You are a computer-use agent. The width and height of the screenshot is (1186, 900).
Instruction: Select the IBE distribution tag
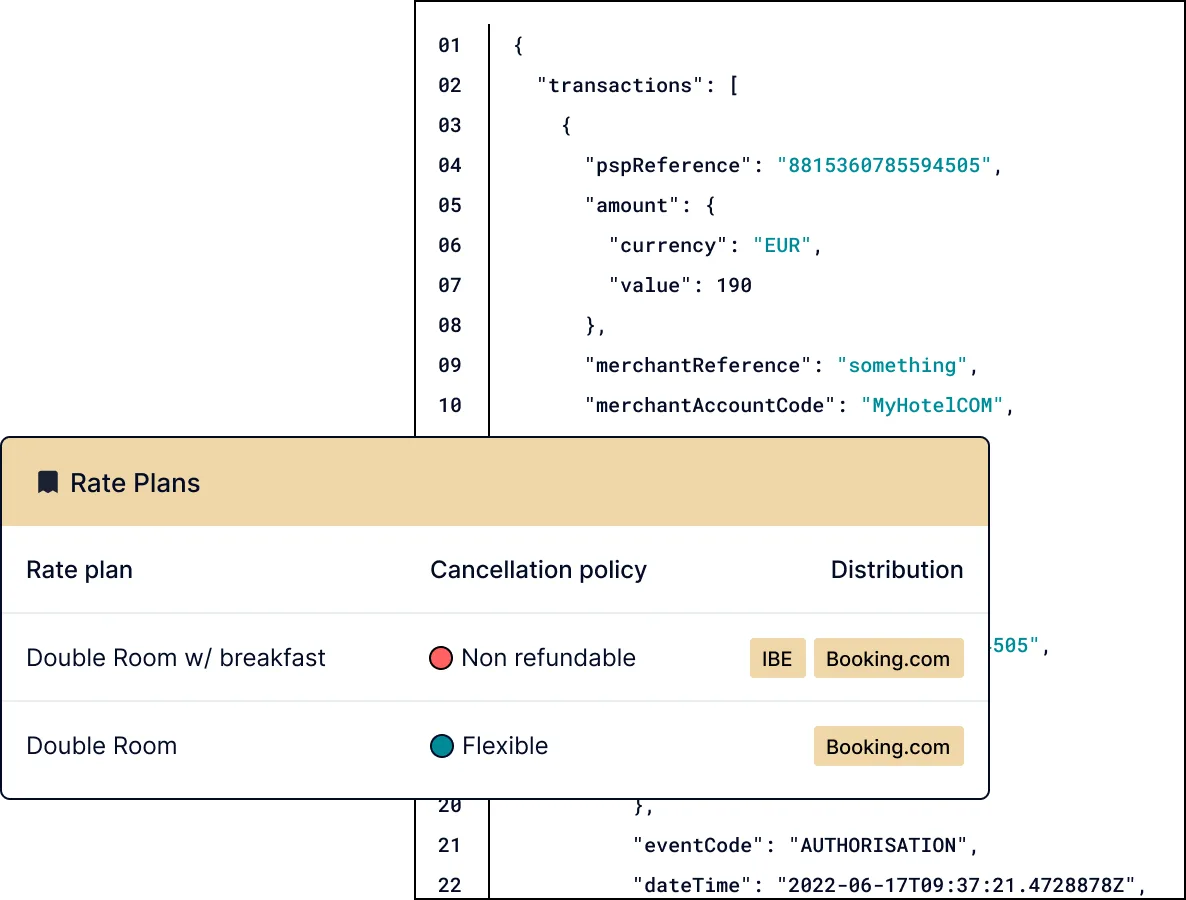[778, 658]
